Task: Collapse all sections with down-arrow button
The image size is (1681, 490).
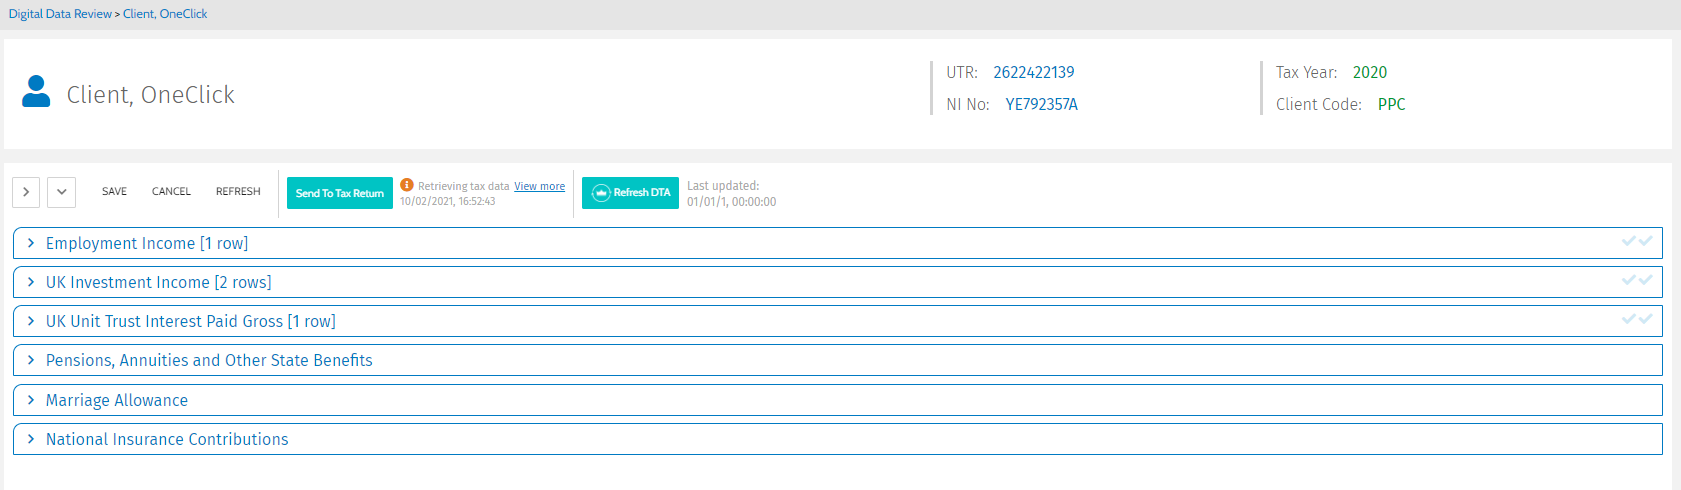Action: 61,192
